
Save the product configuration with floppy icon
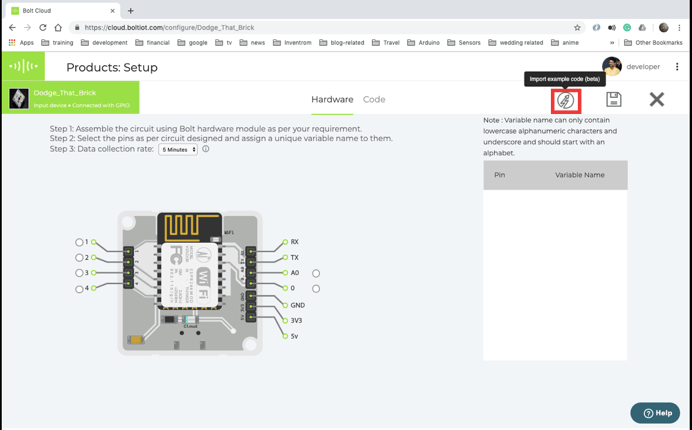tap(613, 99)
